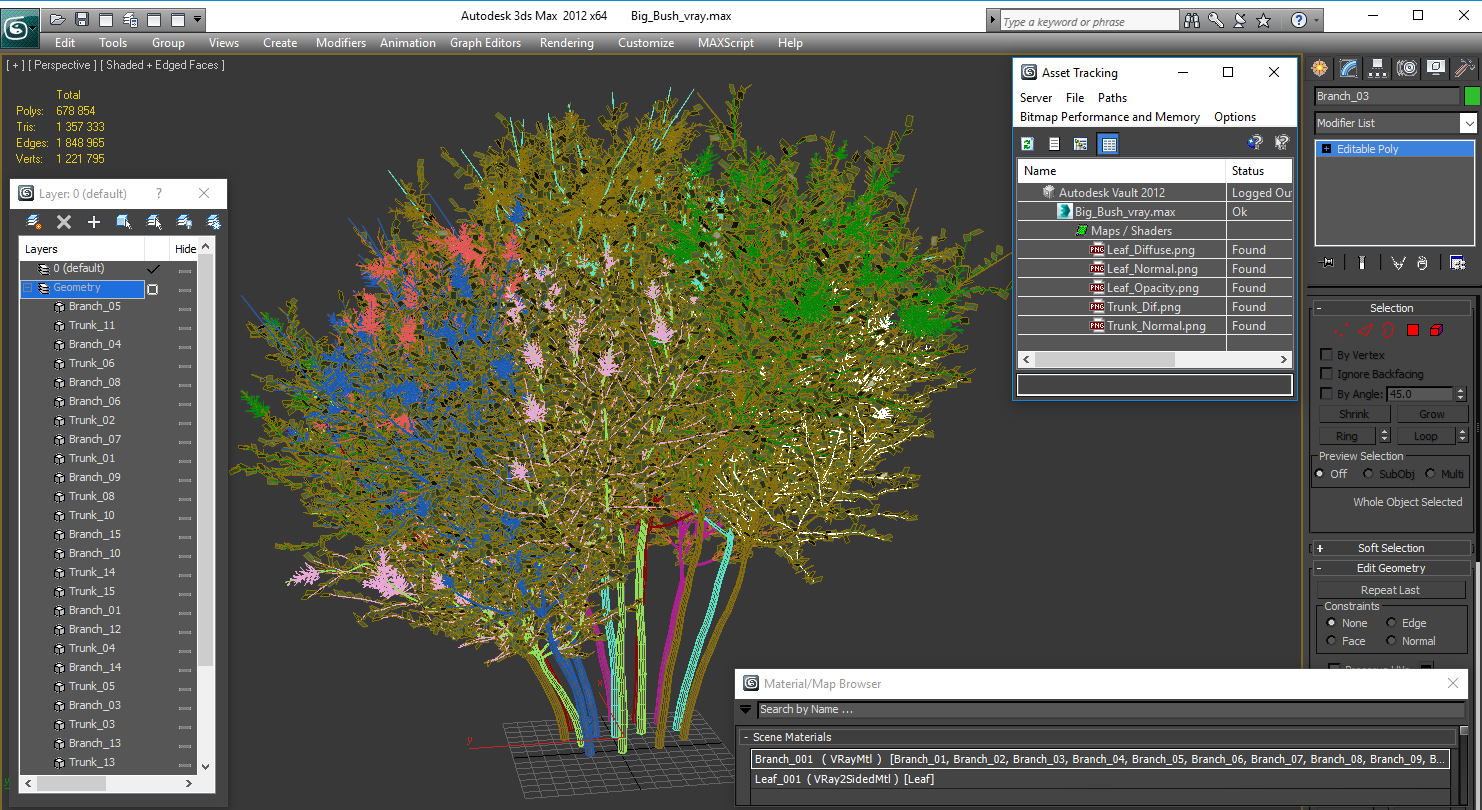Open the Rendering menu
The height and width of the screenshot is (810, 1482).
pyautogui.click(x=567, y=43)
